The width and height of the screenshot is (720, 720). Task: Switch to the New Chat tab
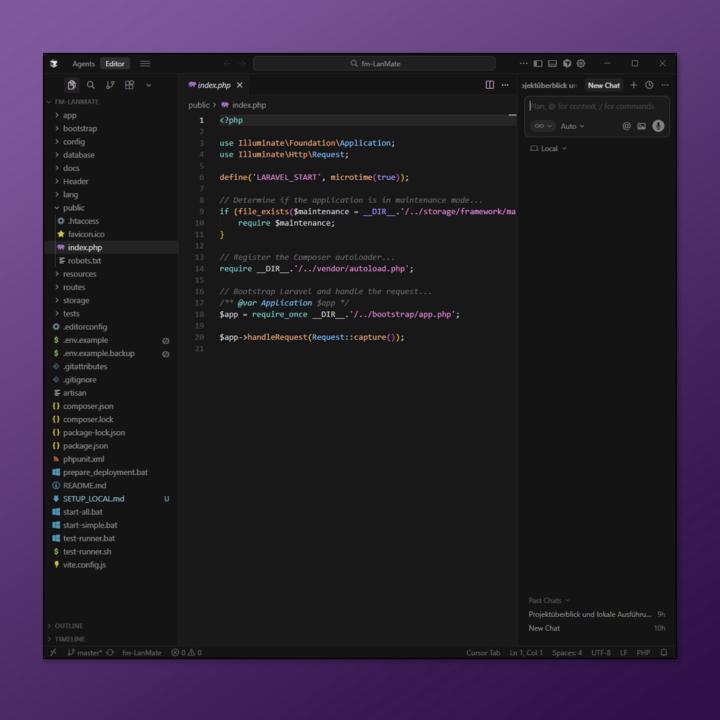[x=603, y=85]
